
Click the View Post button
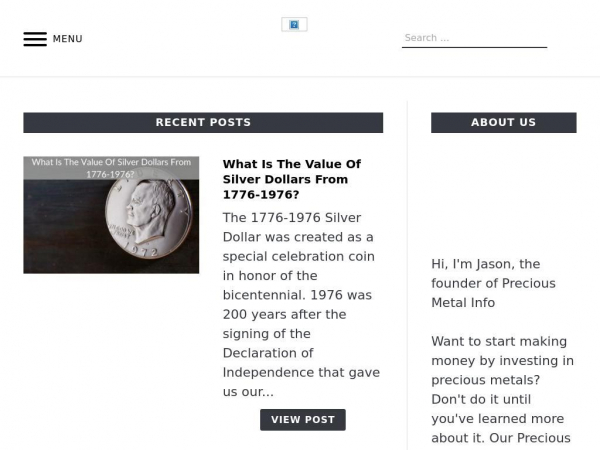[303, 420]
